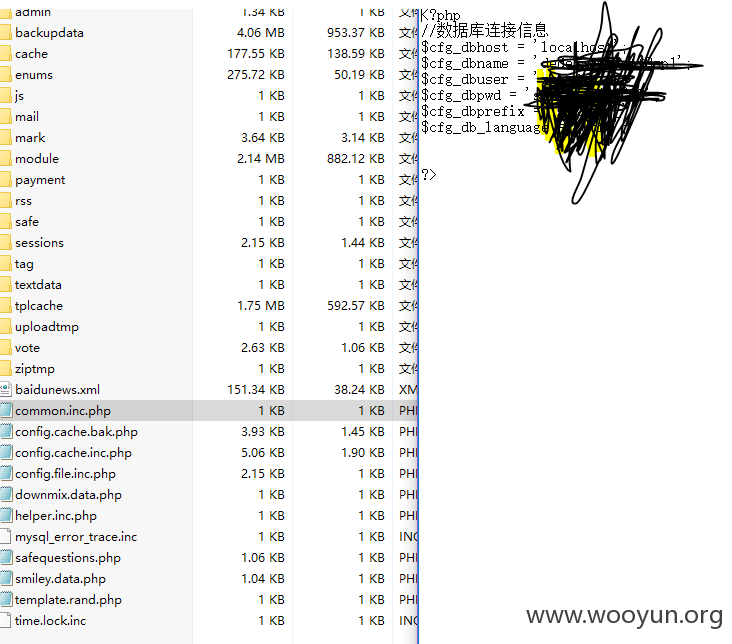The image size is (732, 644).
Task: Select the baidunews.xml file name
Action: pos(57,389)
